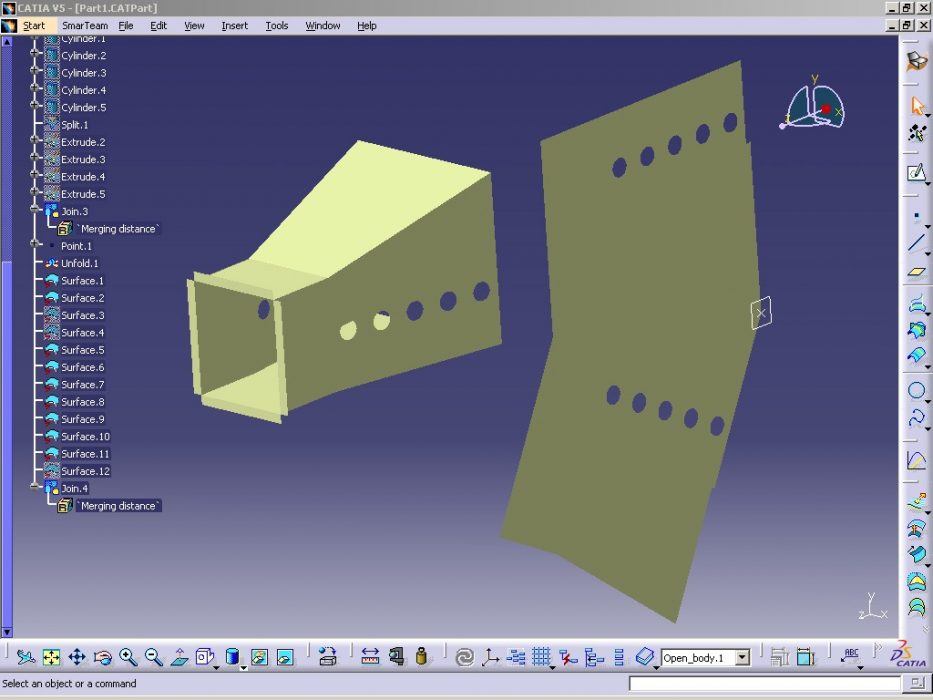Select the Fit All In view icon

click(51, 657)
